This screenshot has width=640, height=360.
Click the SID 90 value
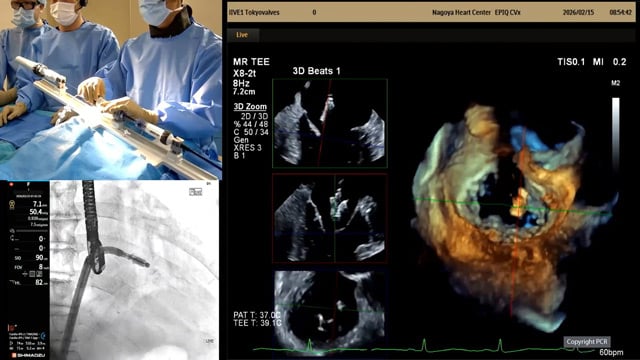[40, 258]
